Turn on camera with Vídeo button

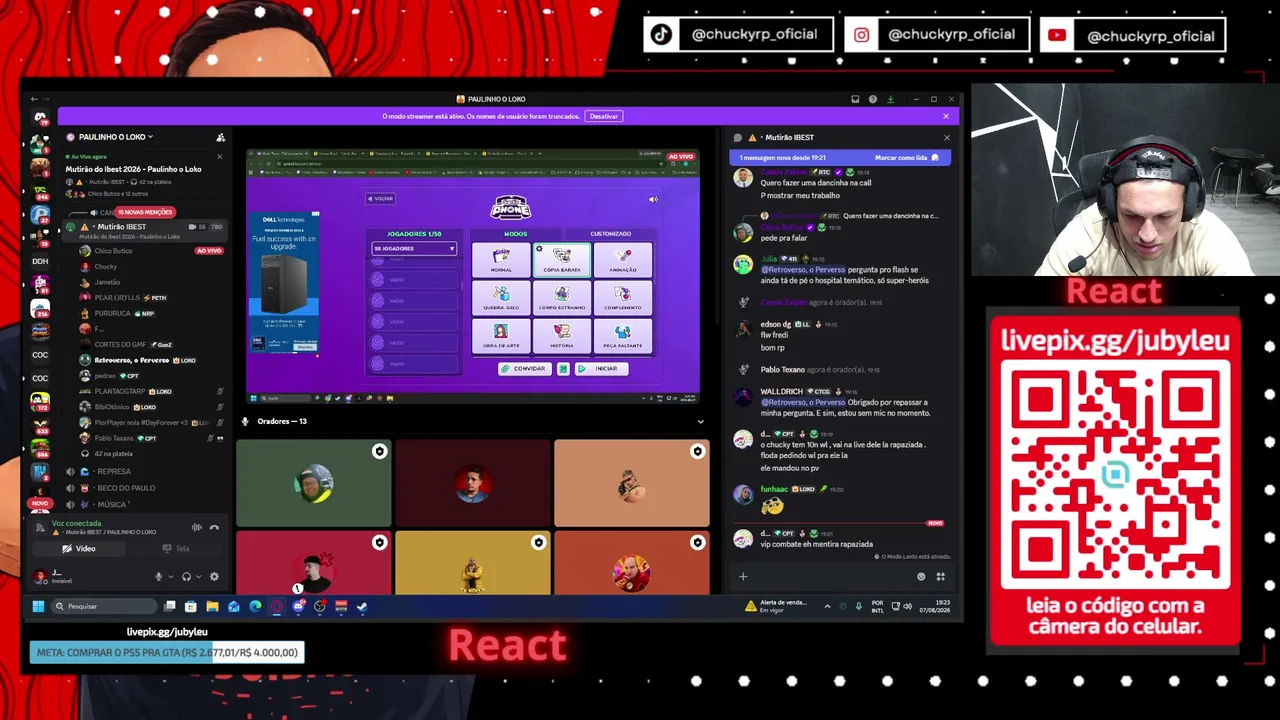pos(79,549)
